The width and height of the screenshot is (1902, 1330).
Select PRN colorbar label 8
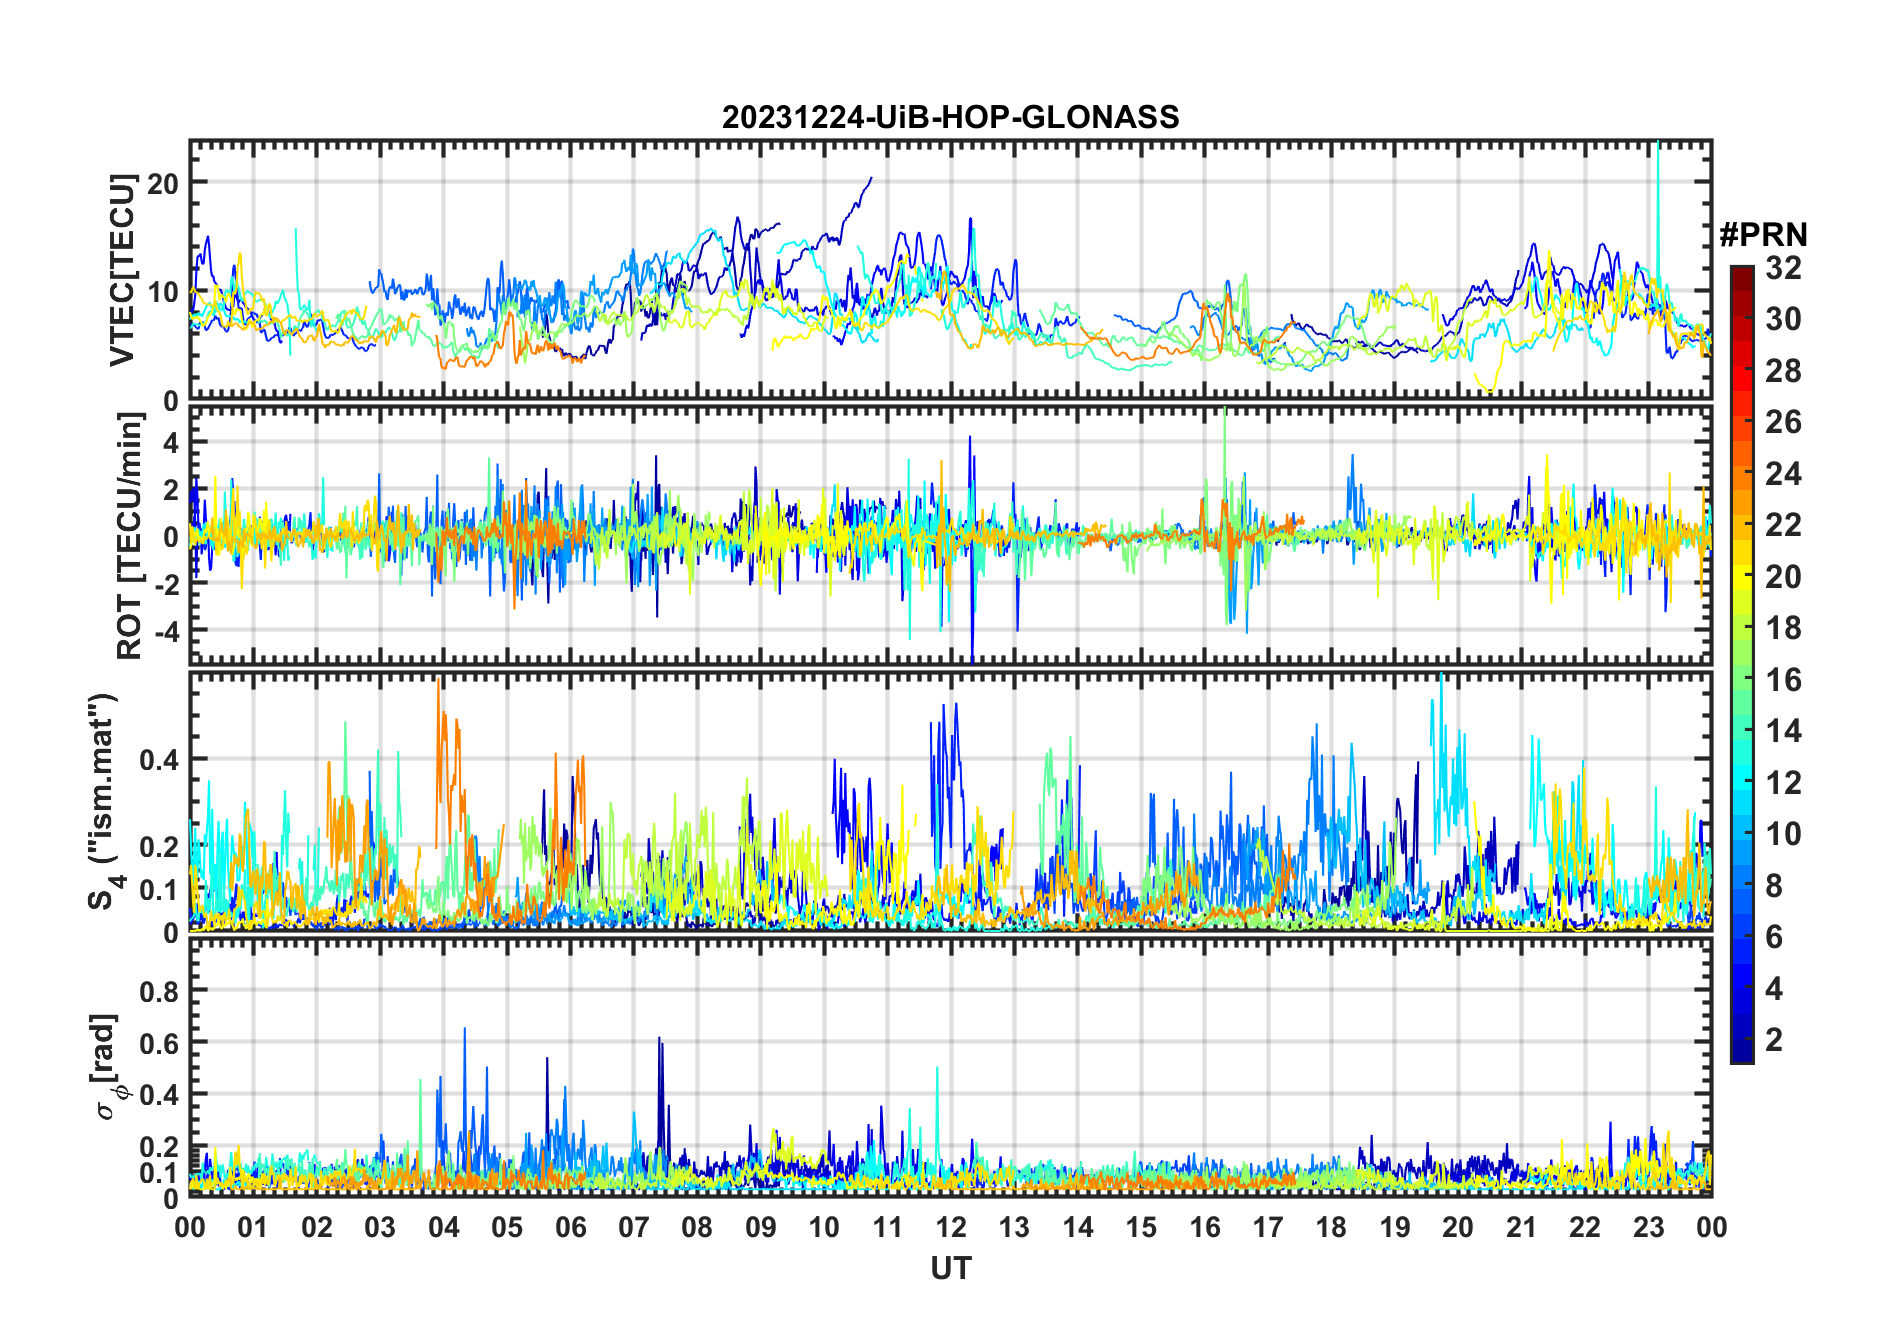(x=1775, y=886)
